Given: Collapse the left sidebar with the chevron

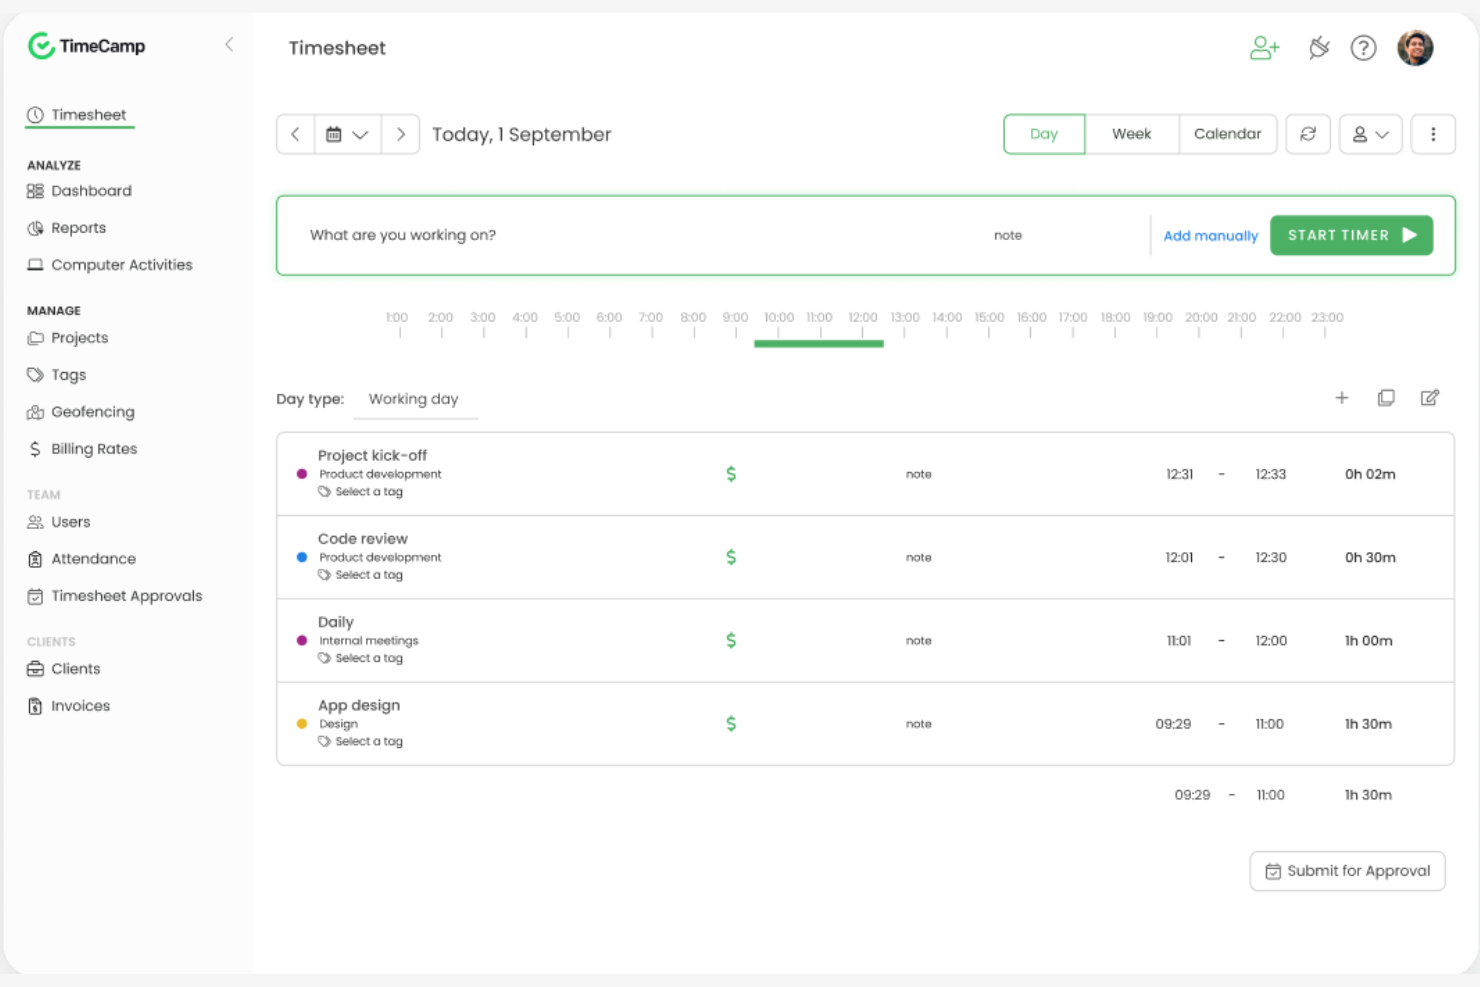Looking at the screenshot, I should click(x=229, y=45).
